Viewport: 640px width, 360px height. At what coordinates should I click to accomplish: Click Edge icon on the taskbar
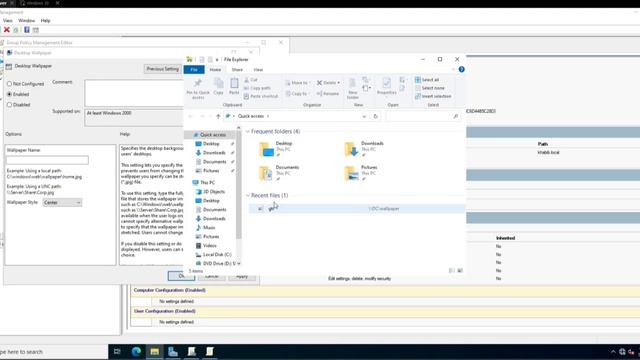[136, 351]
